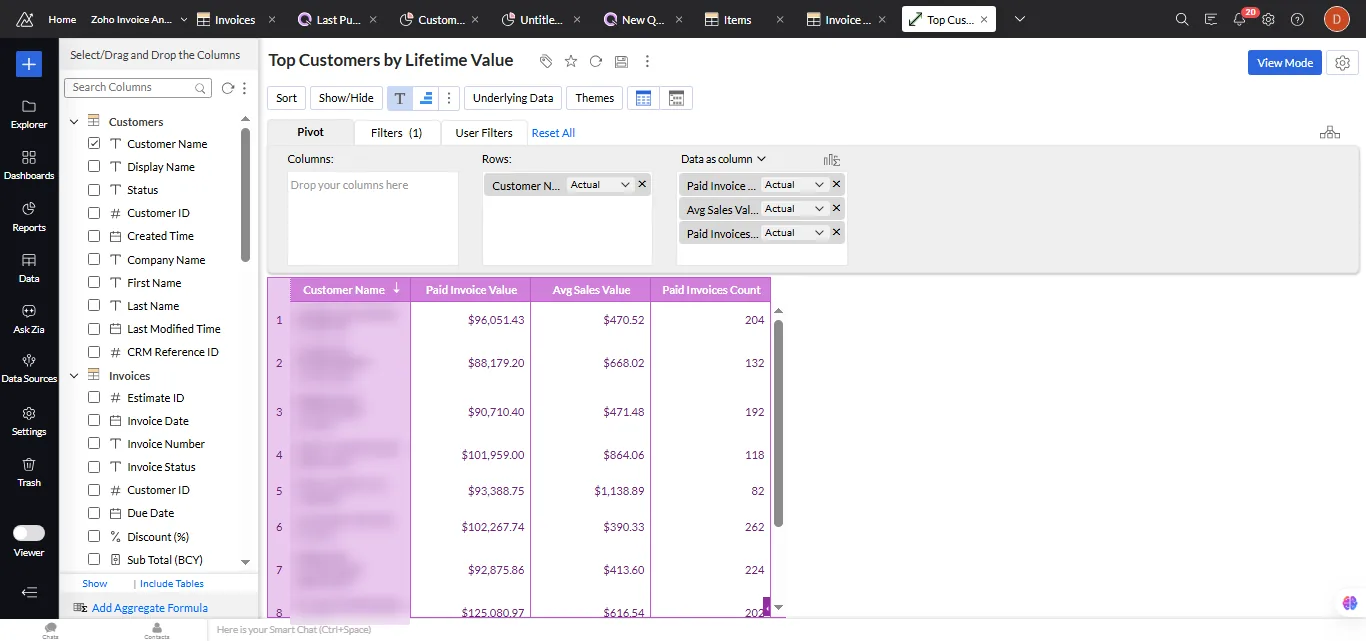This screenshot has width=1366, height=641.
Task: Mark report as favorite with star icon
Action: tap(571, 61)
